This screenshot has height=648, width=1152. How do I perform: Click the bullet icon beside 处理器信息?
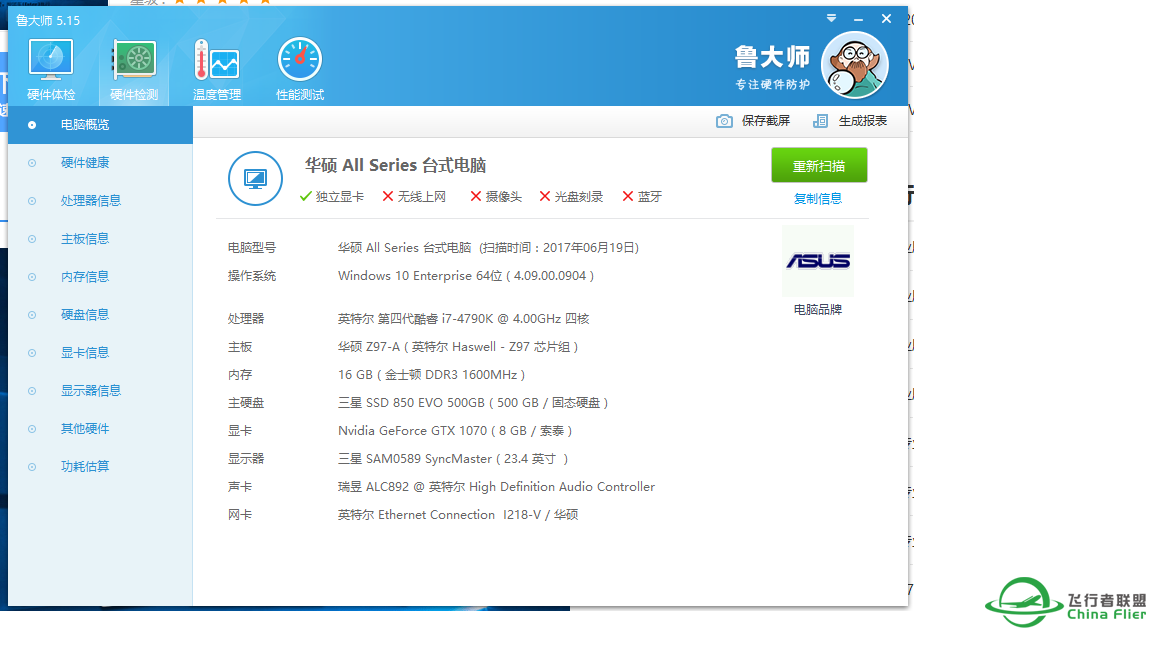(x=32, y=201)
